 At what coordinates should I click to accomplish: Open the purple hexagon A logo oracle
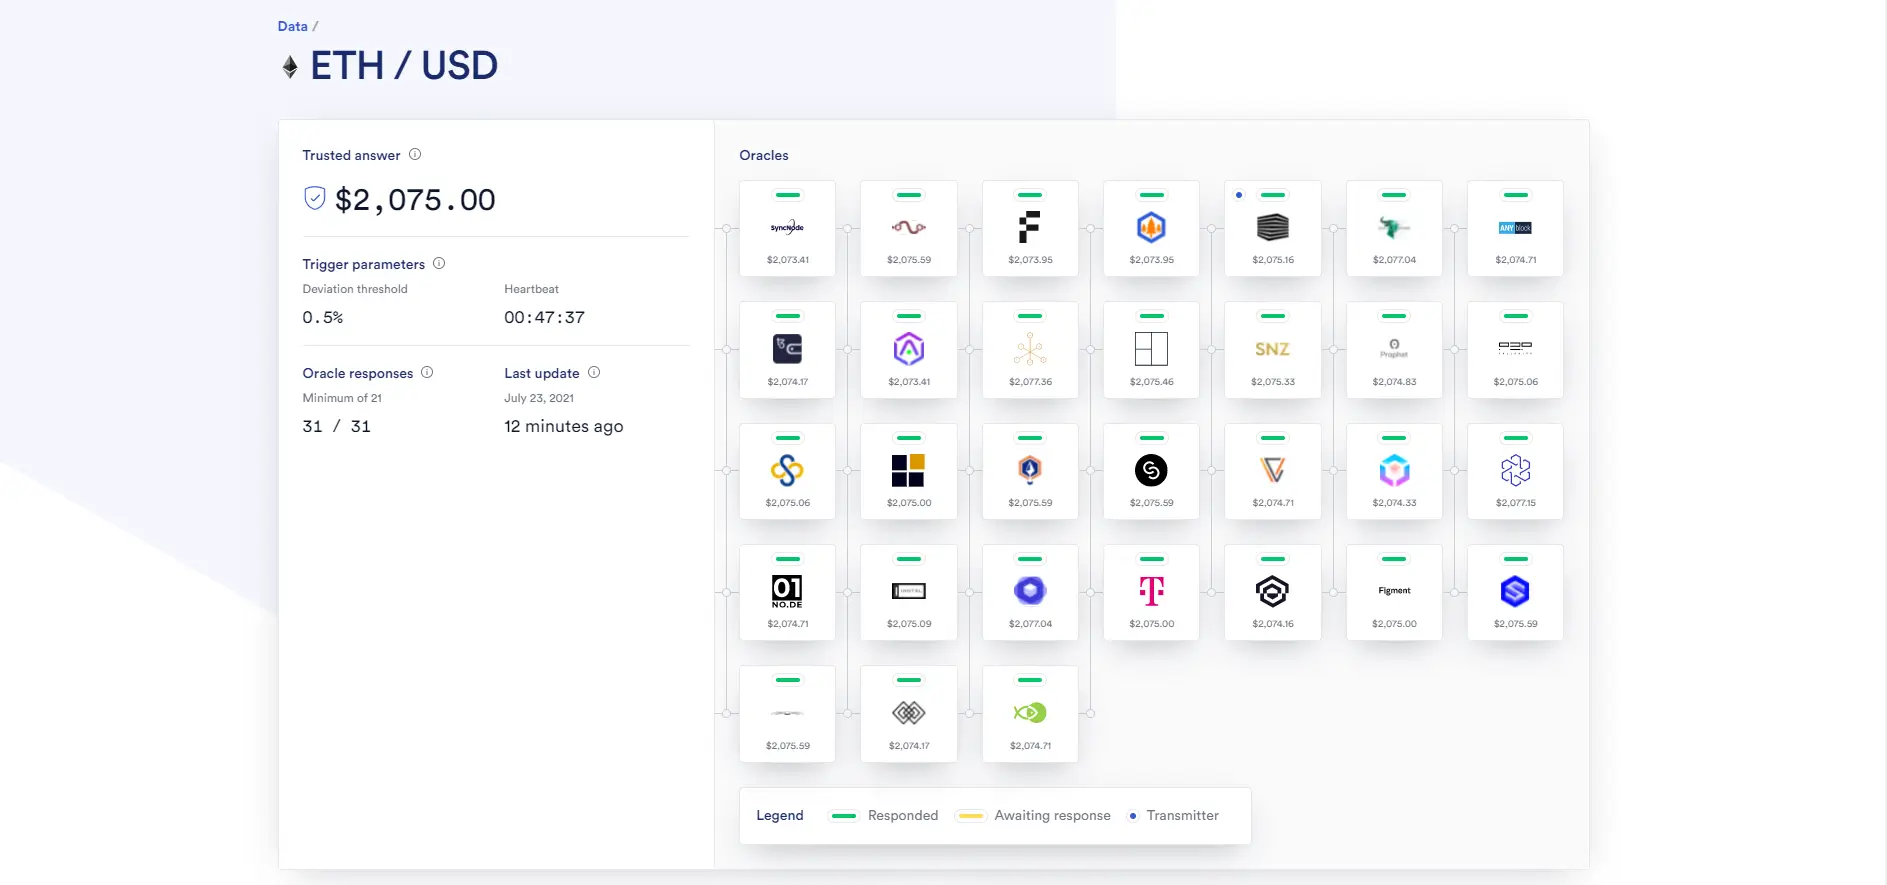coord(909,350)
